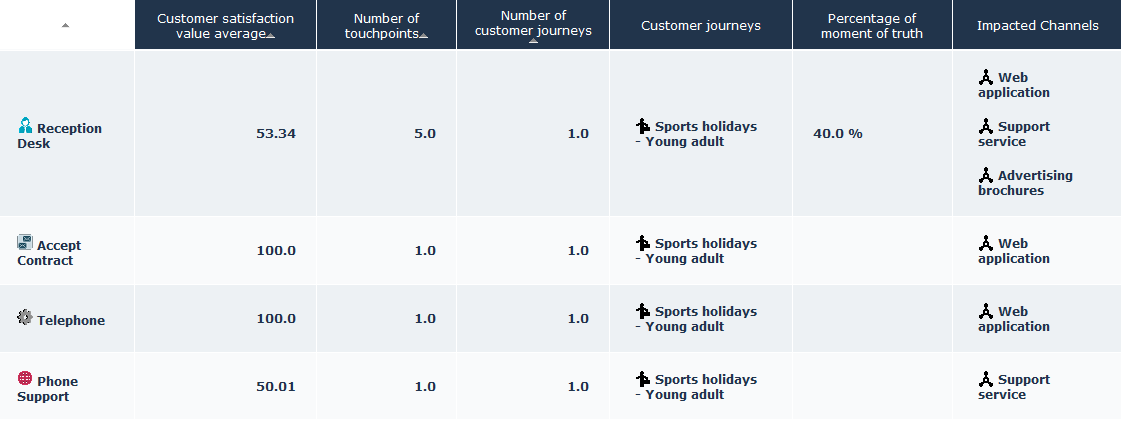Click the Phone Support red globe icon

25,379
